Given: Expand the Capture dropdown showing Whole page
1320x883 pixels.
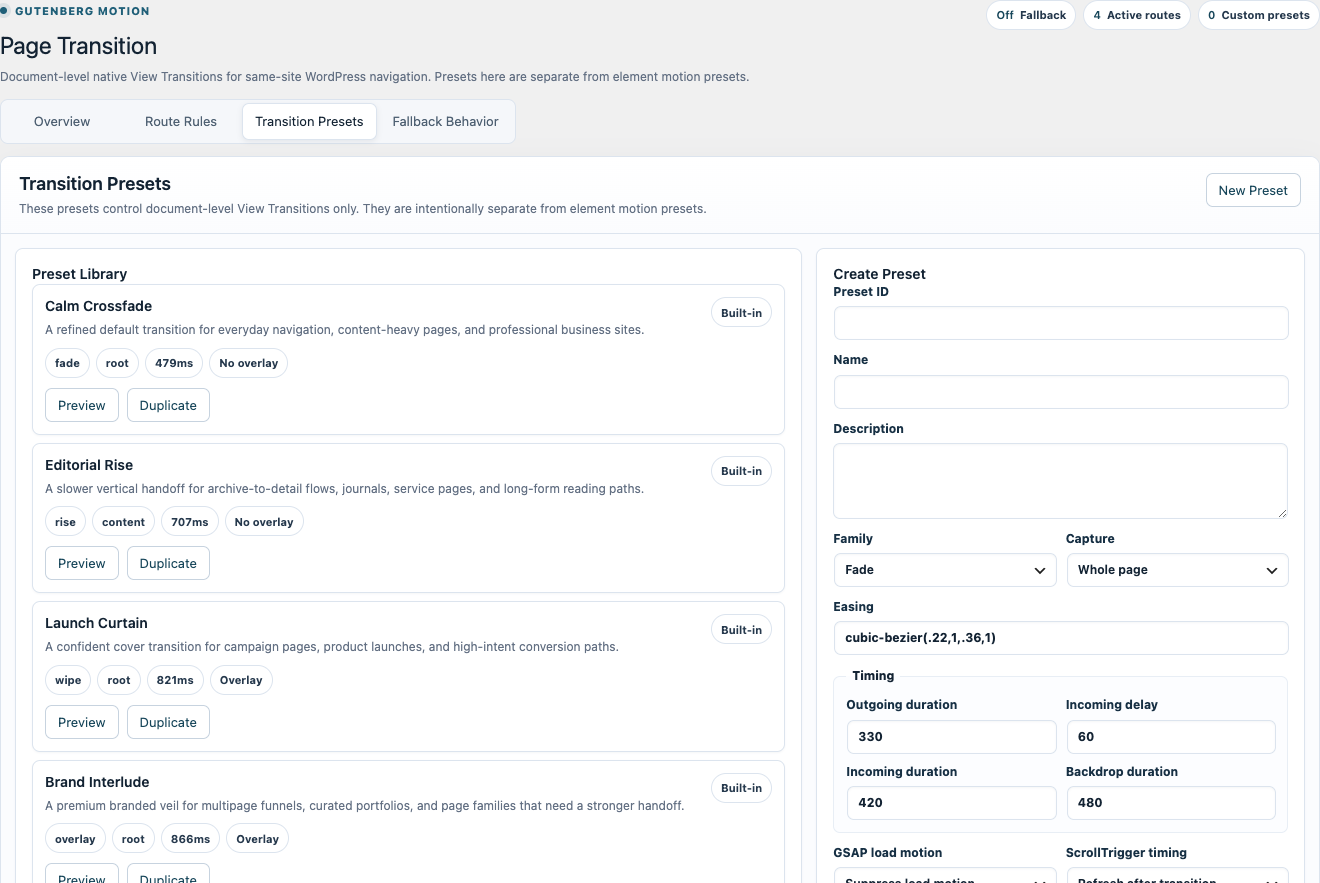Looking at the screenshot, I should click(1177, 570).
